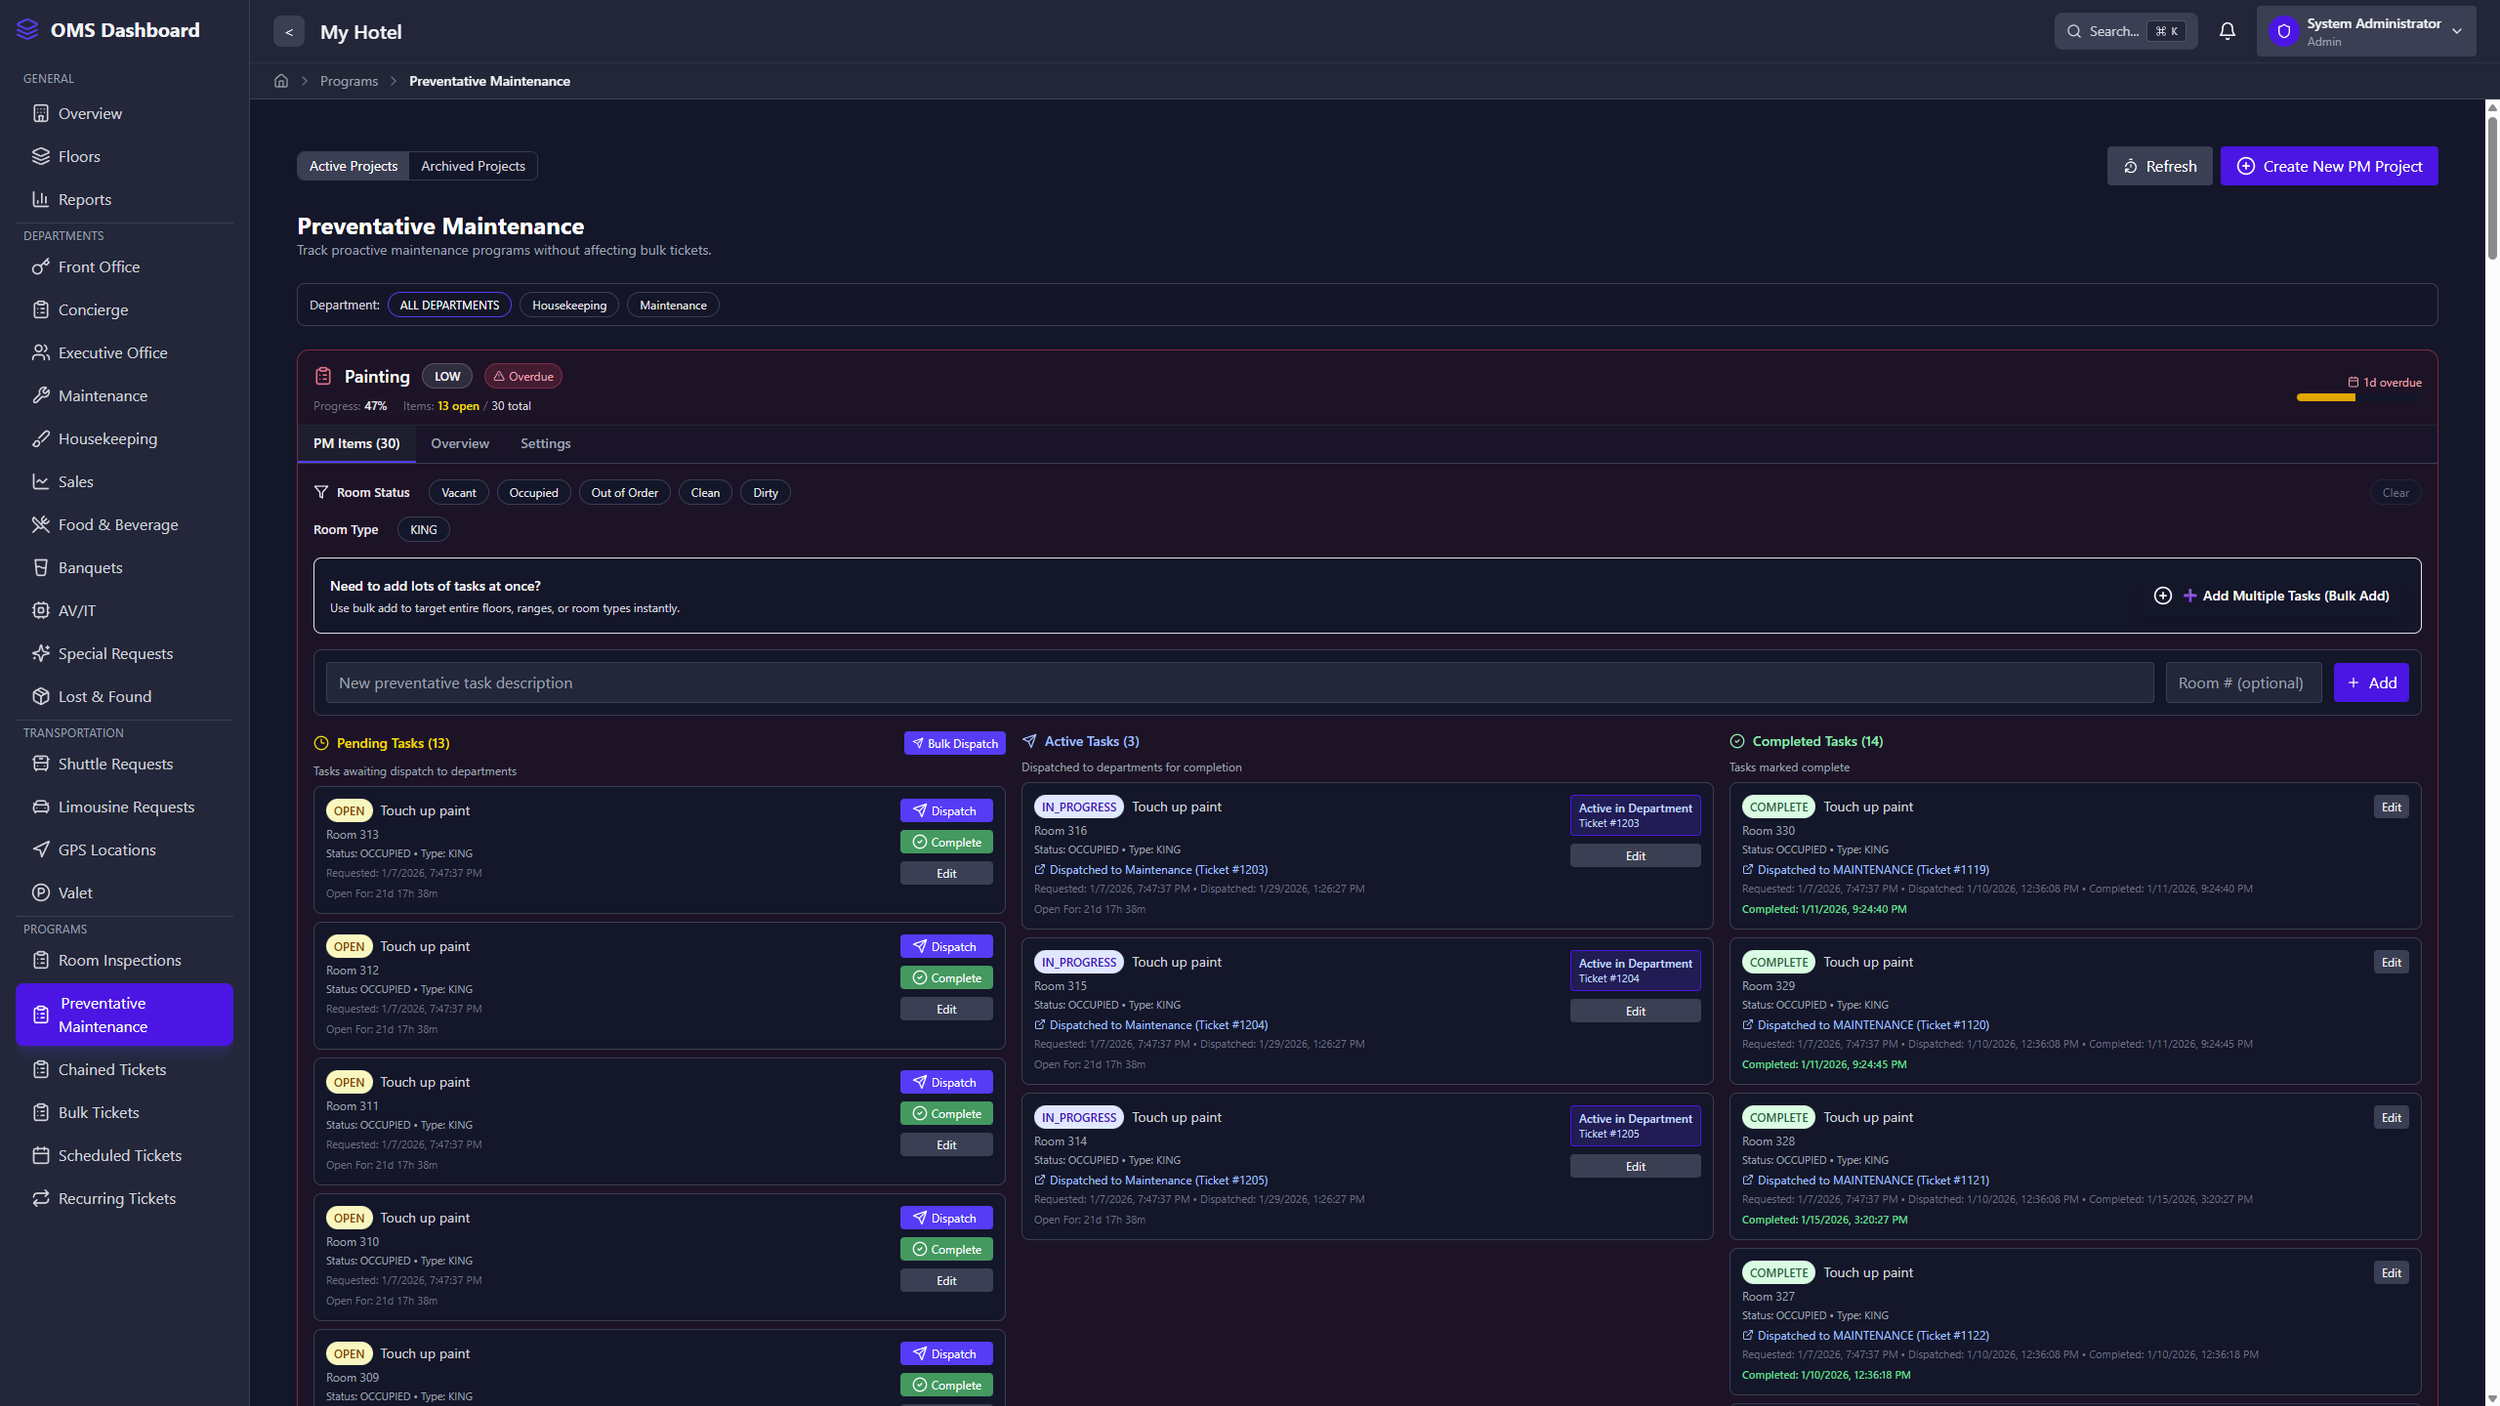Click the Painting project clipboard icon

[323, 377]
